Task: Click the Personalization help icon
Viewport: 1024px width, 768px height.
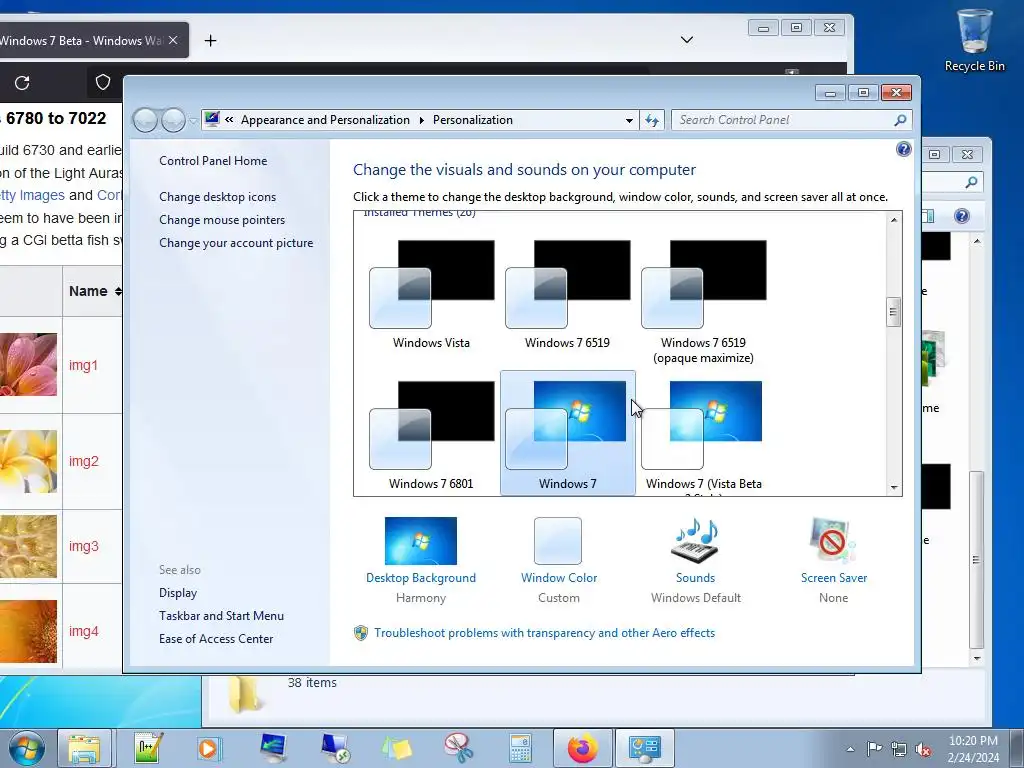Action: point(903,150)
